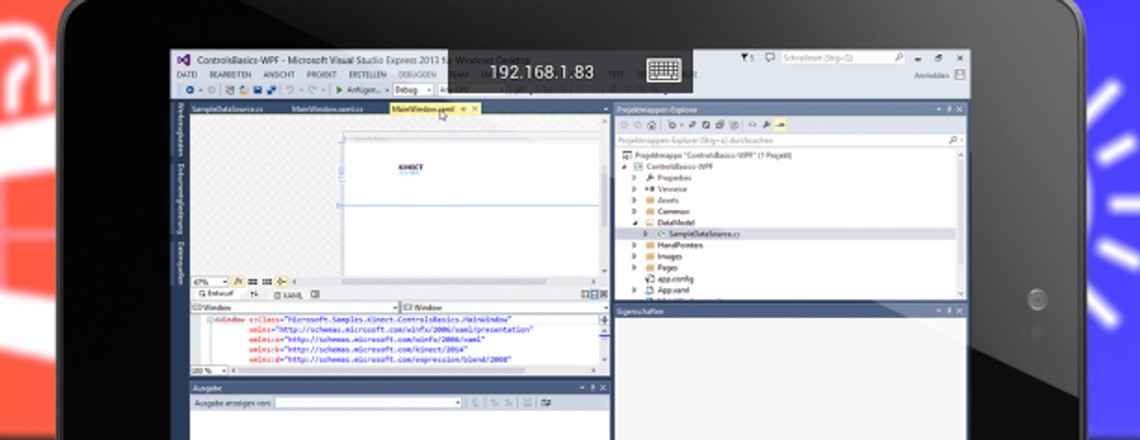Toggle snap lines button in designer
This screenshot has height=440, width=1140.
281,281
